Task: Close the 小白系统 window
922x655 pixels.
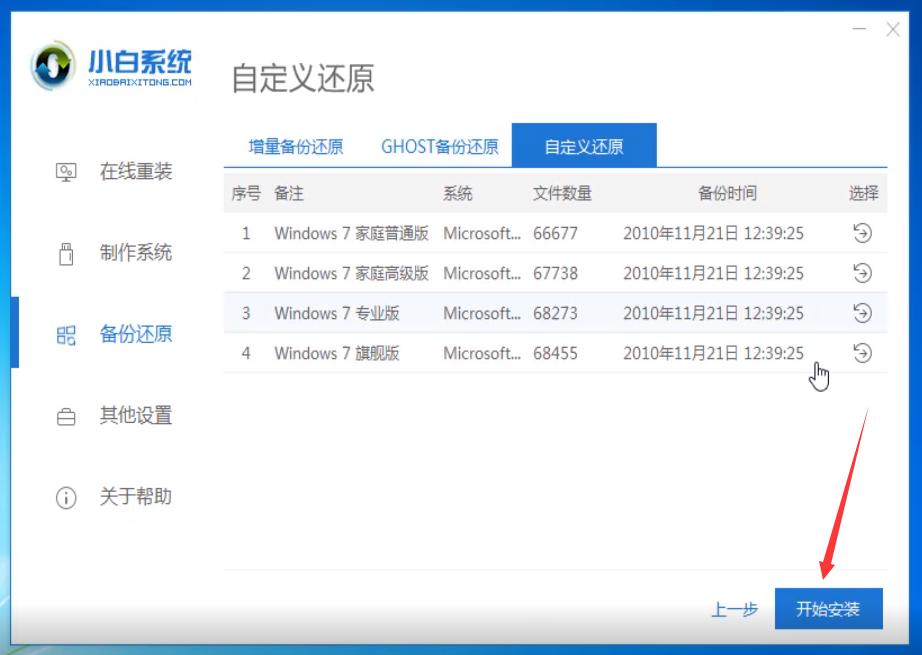Action: pyautogui.click(x=893, y=29)
